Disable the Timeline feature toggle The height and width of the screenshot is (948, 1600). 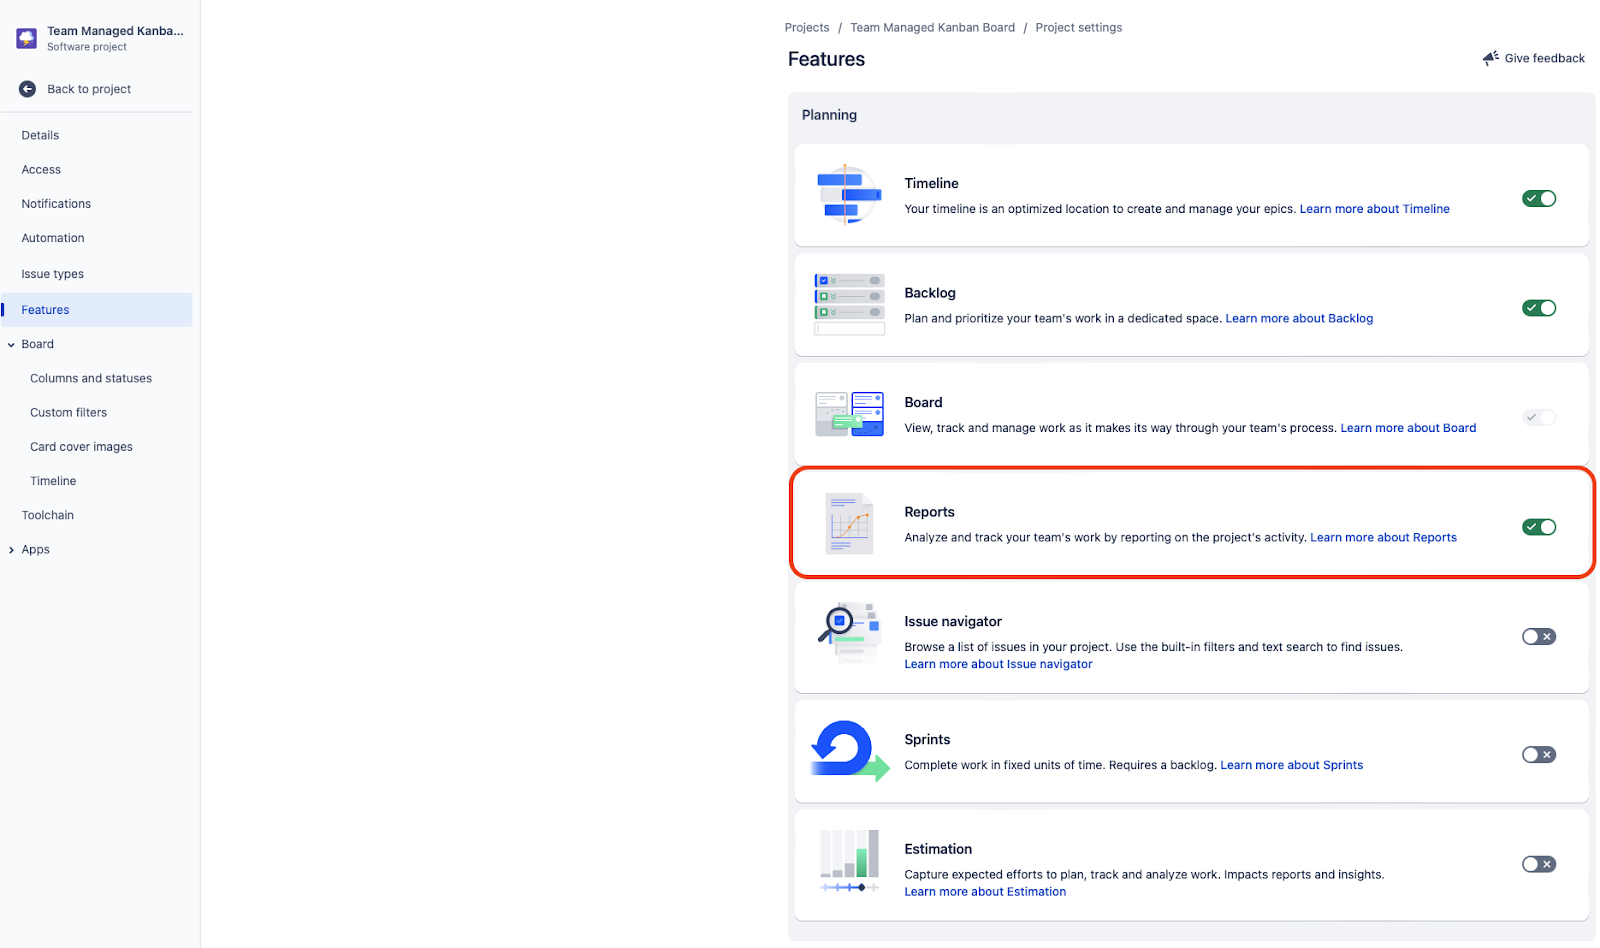pos(1538,198)
